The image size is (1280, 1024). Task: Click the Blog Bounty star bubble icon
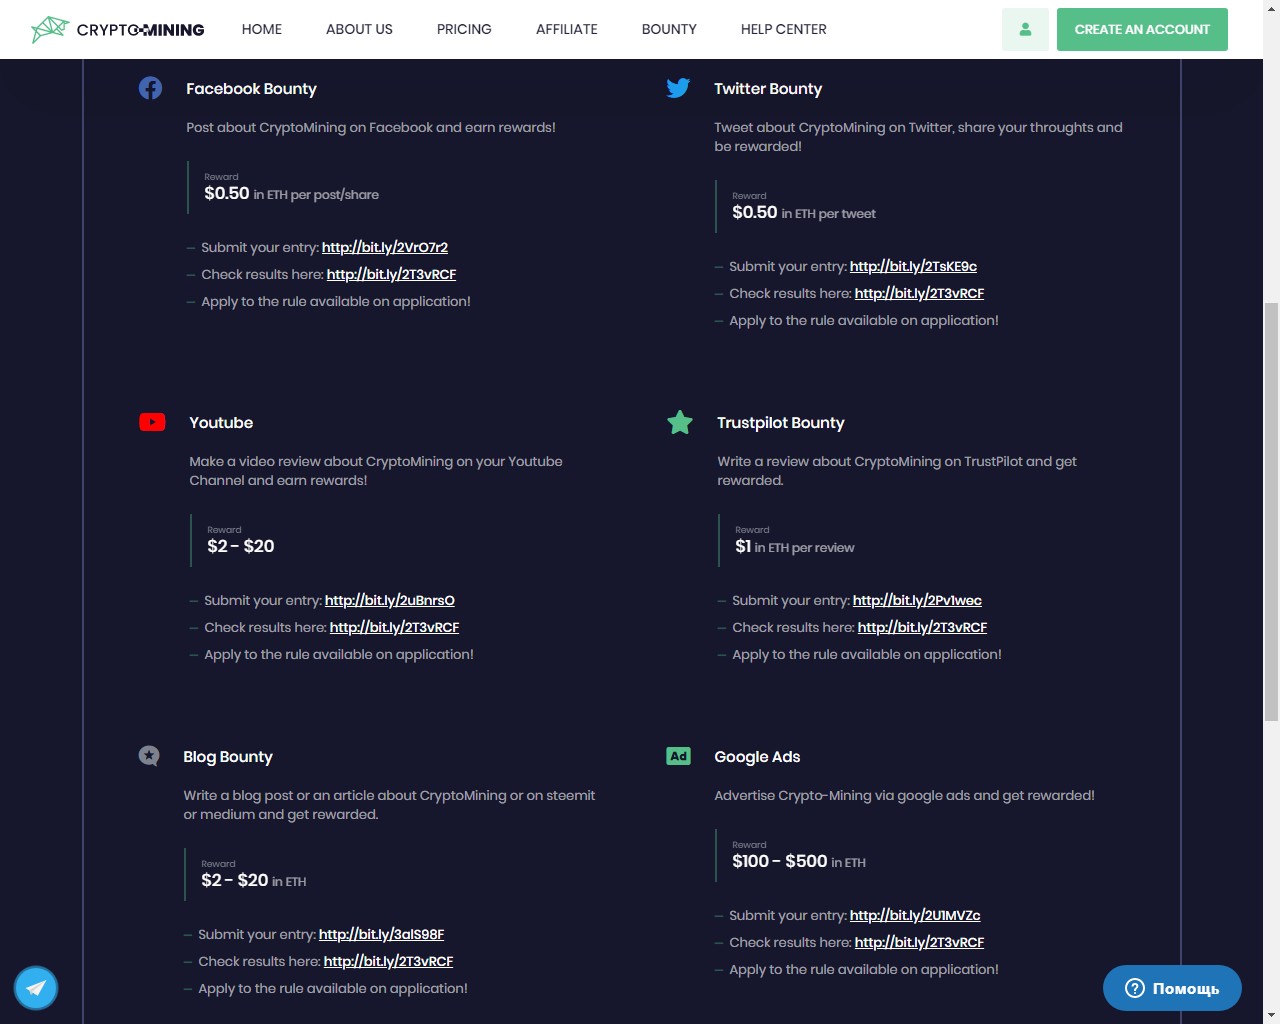pyautogui.click(x=149, y=756)
